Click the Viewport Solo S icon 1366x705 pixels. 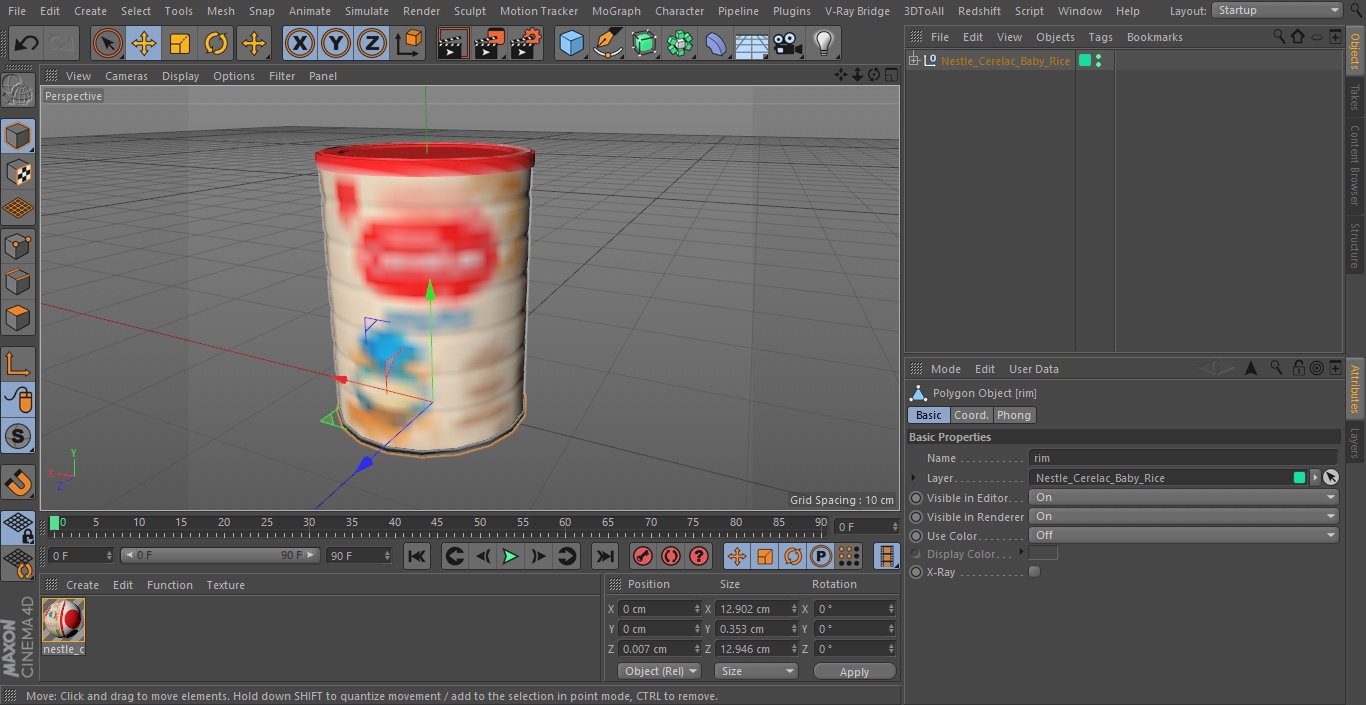point(18,437)
